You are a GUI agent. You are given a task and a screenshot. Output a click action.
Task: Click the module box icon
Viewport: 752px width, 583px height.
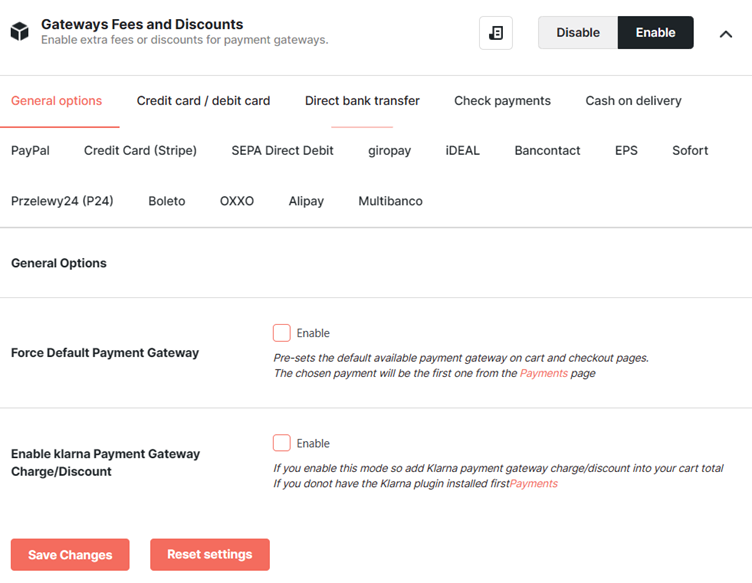[20, 32]
